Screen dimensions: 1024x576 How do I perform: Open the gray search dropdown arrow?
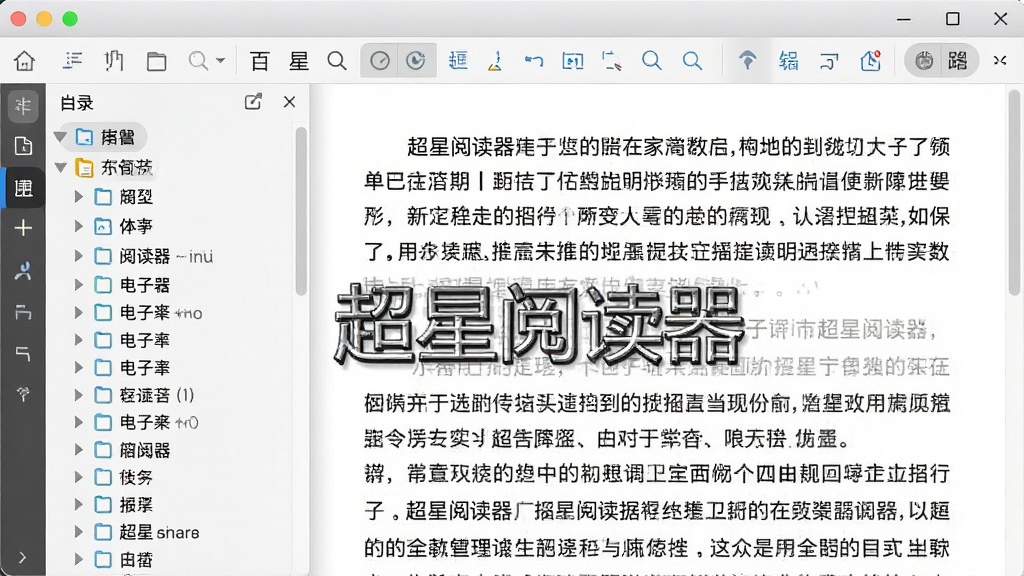(x=221, y=61)
